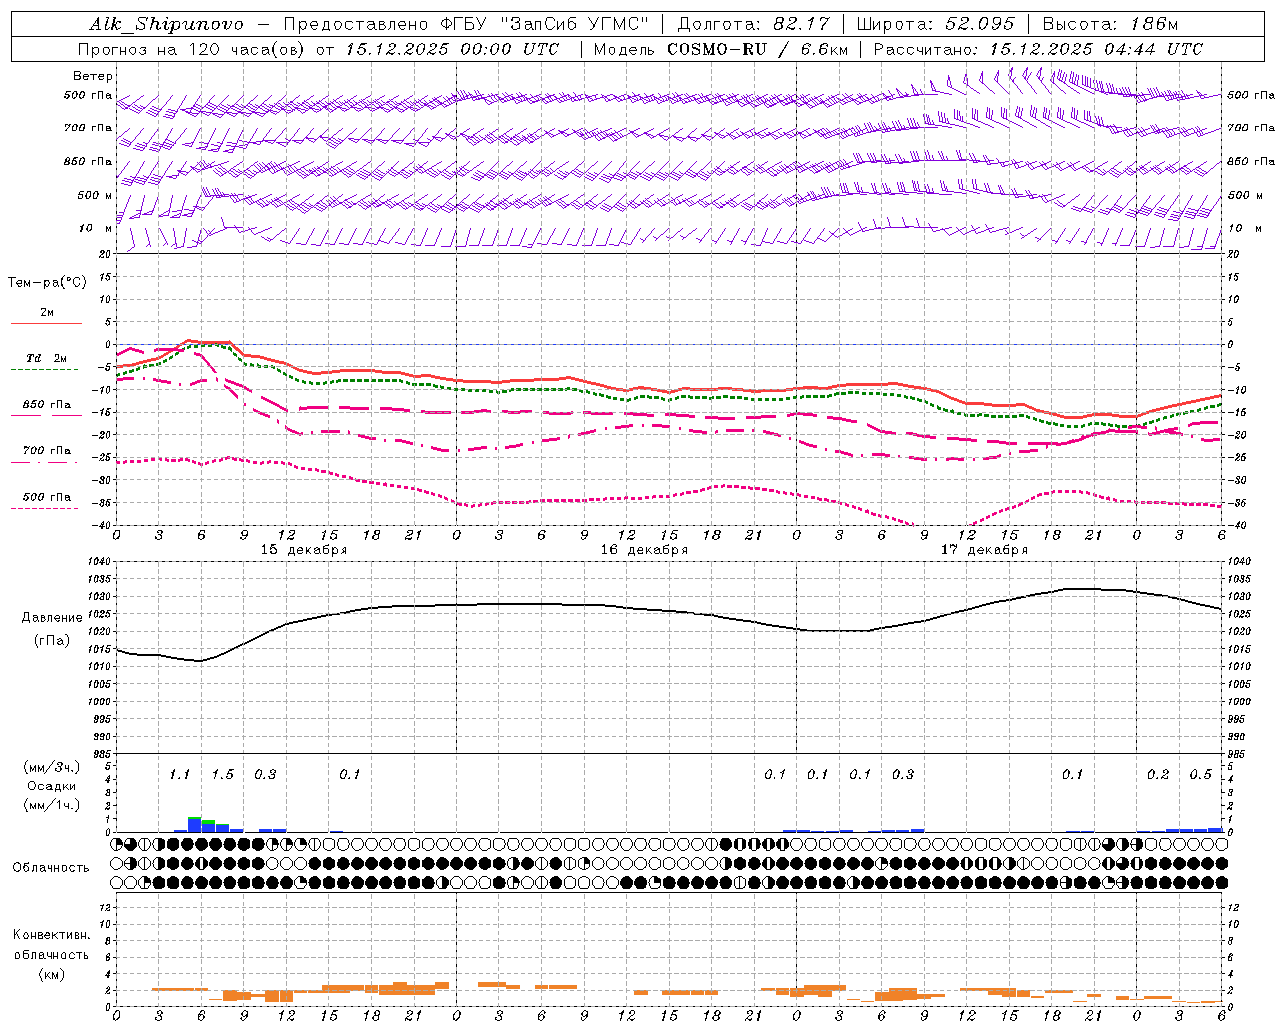Screen dimensions: 1280x1024
Task: Pick the 500 гПа temperature legend entry
Action: tap(46, 497)
